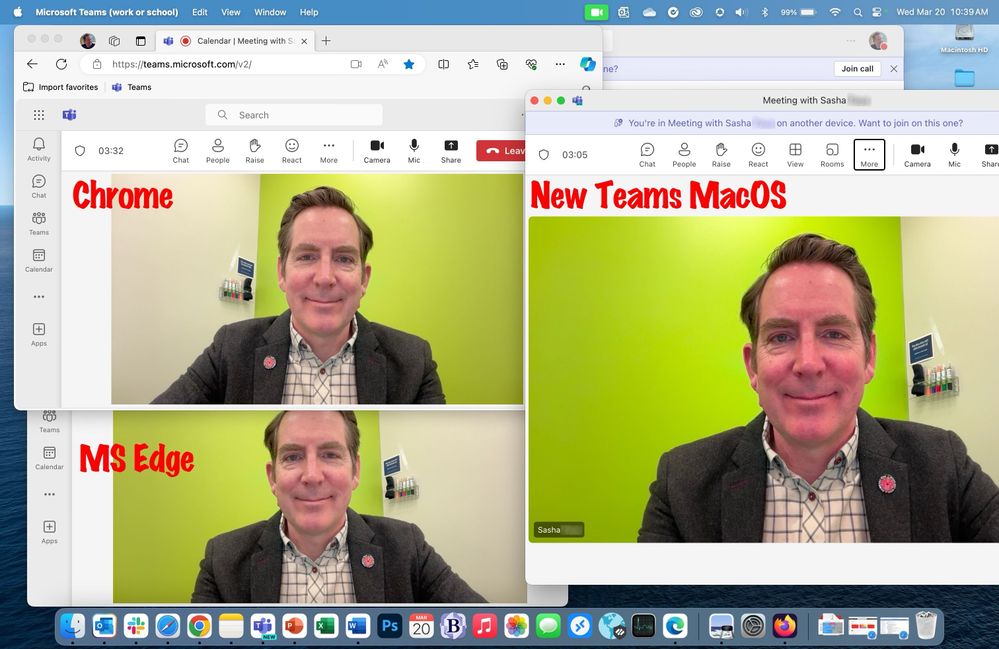Open Activity in the front Teams sidebar
Screen dimensions: 999x649
[x=39, y=149]
